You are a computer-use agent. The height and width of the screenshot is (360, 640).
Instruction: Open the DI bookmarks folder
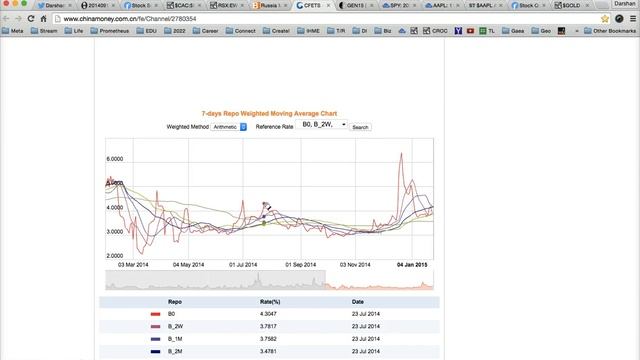click(x=360, y=31)
